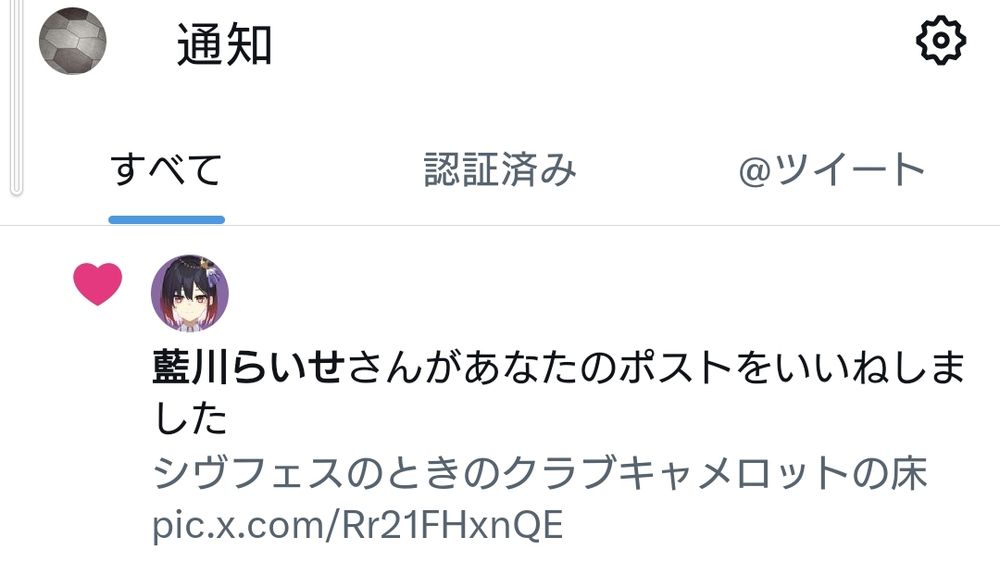Open notification settings via gear icon

(941, 41)
